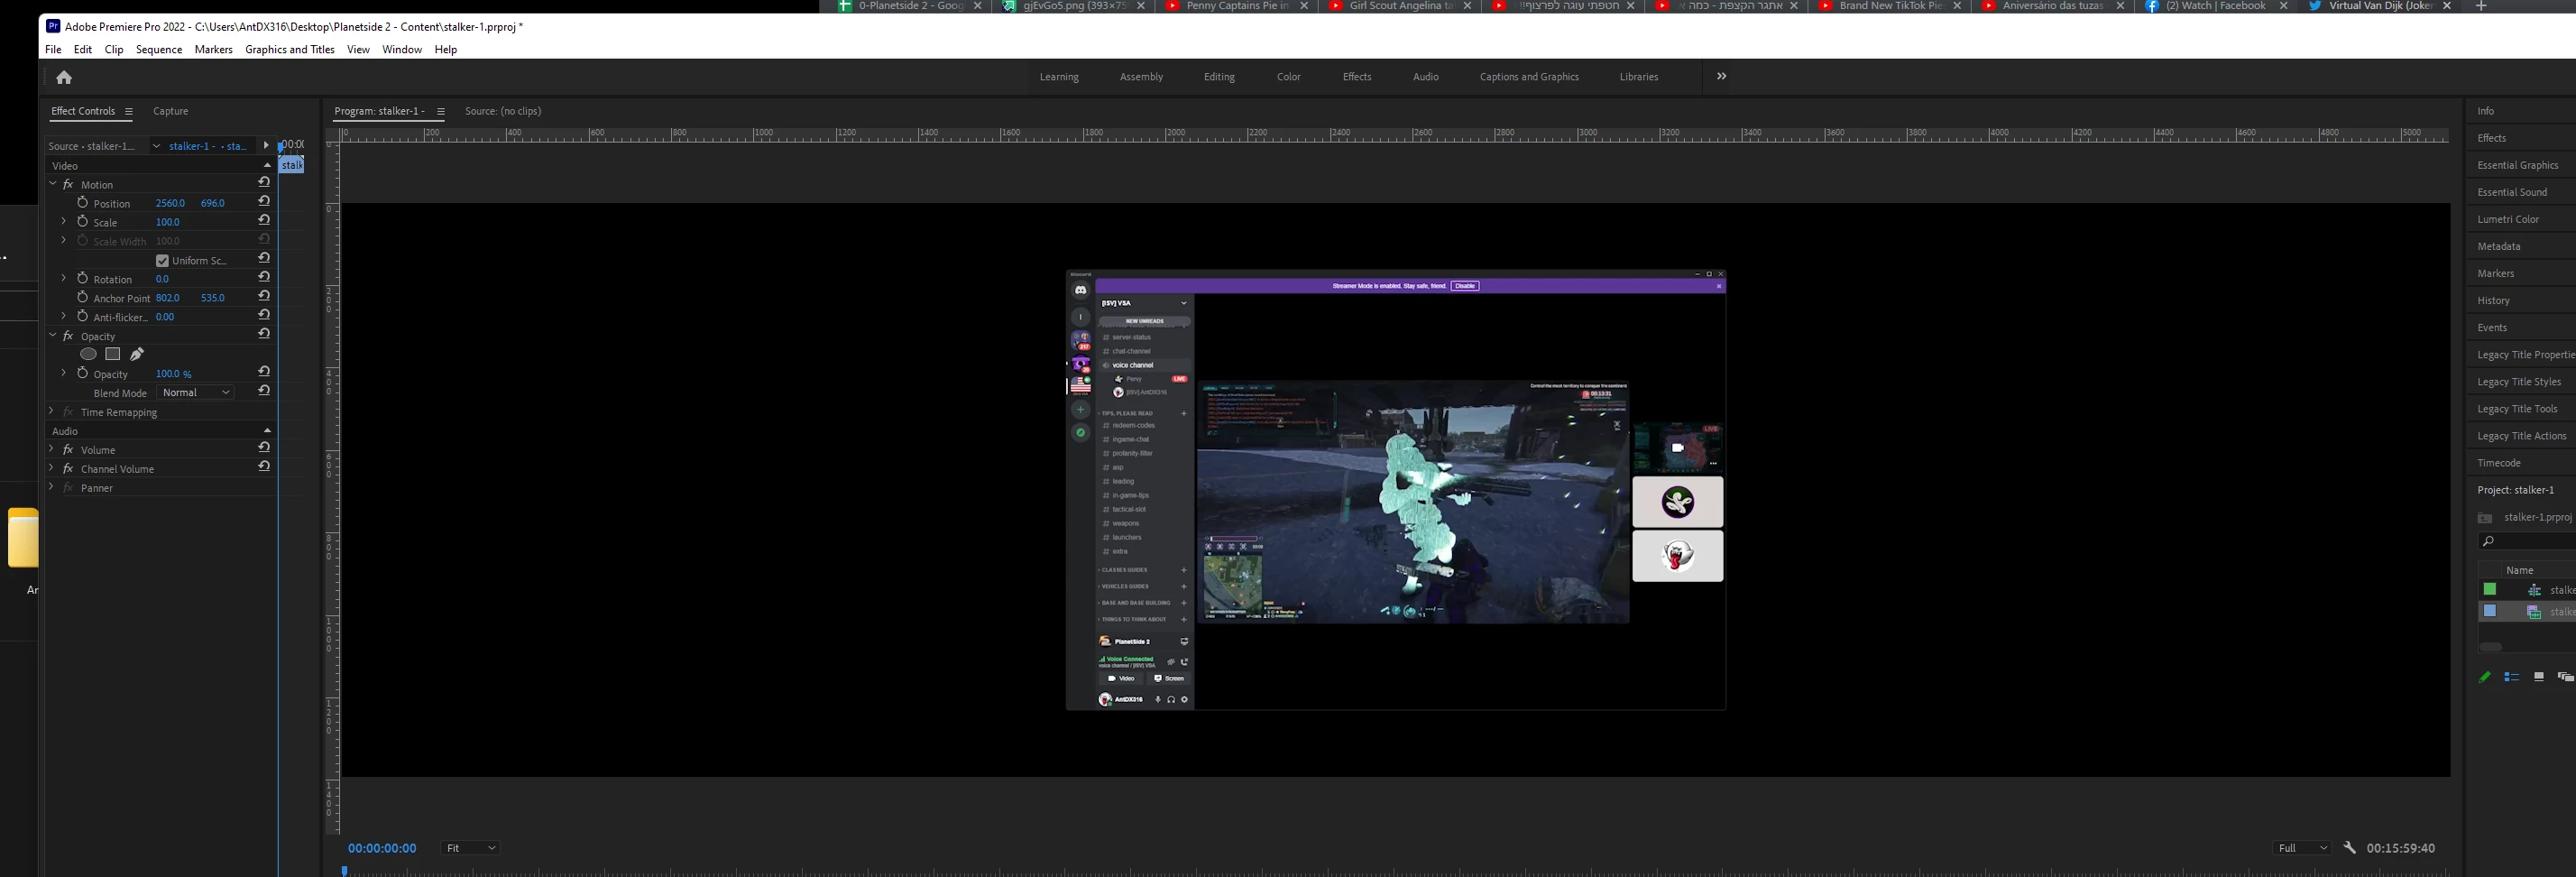The width and height of the screenshot is (2576, 877).
Task: Switch Project panel to list view
Action: [x=2511, y=677]
